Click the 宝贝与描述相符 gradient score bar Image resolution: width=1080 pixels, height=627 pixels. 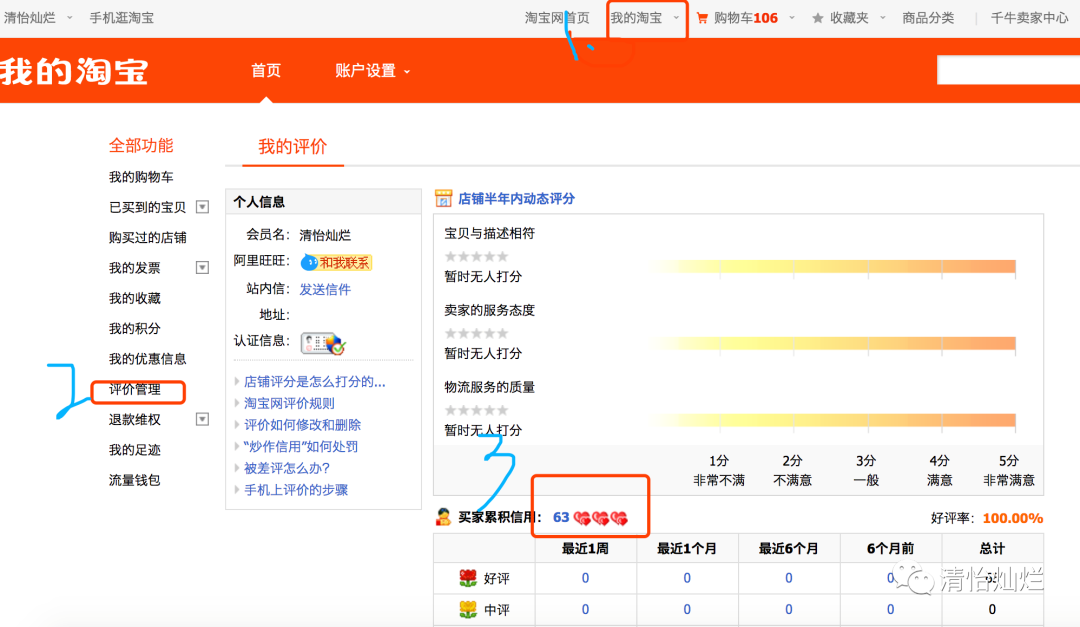[x=832, y=267]
